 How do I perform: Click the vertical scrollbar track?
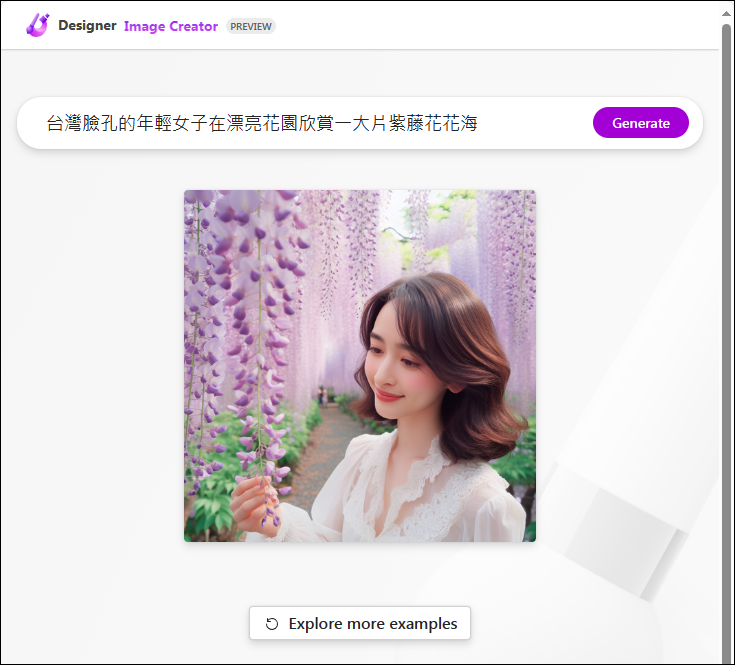coord(727,342)
